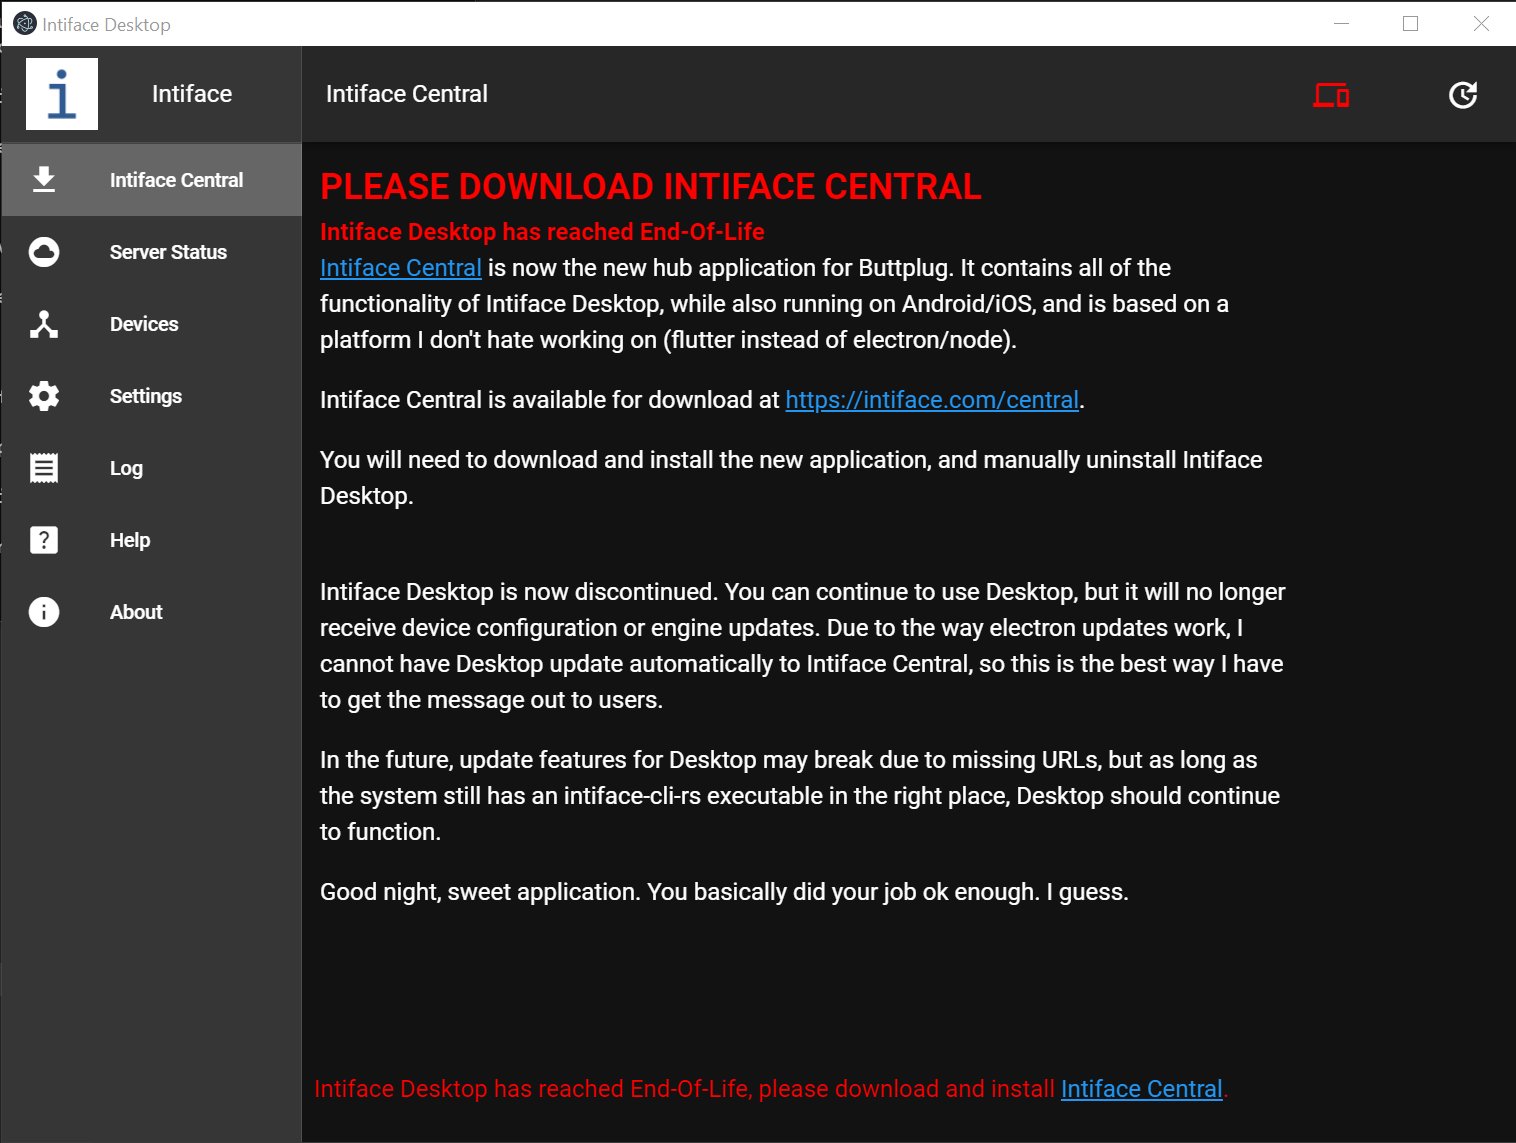Viewport: 1516px width, 1143px height.
Task: Open the Help section
Action: [152, 540]
